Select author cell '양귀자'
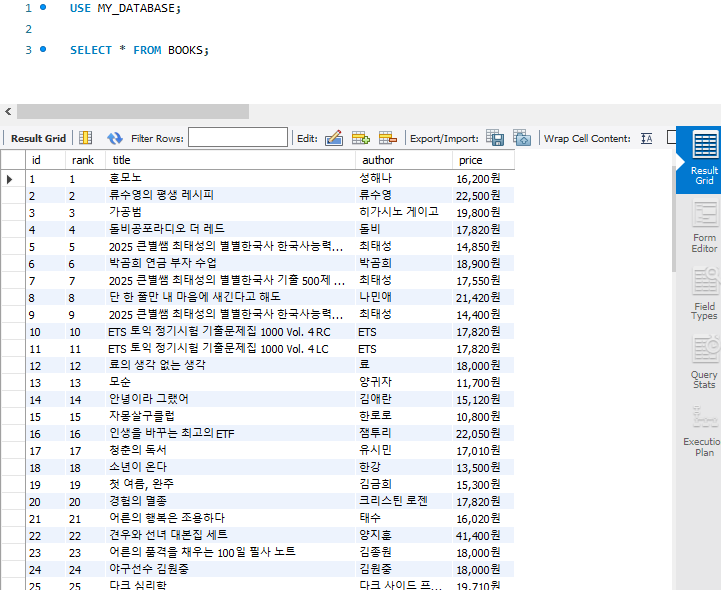Image resolution: width=721 pixels, height=590 pixels. pyautogui.click(x=404, y=383)
